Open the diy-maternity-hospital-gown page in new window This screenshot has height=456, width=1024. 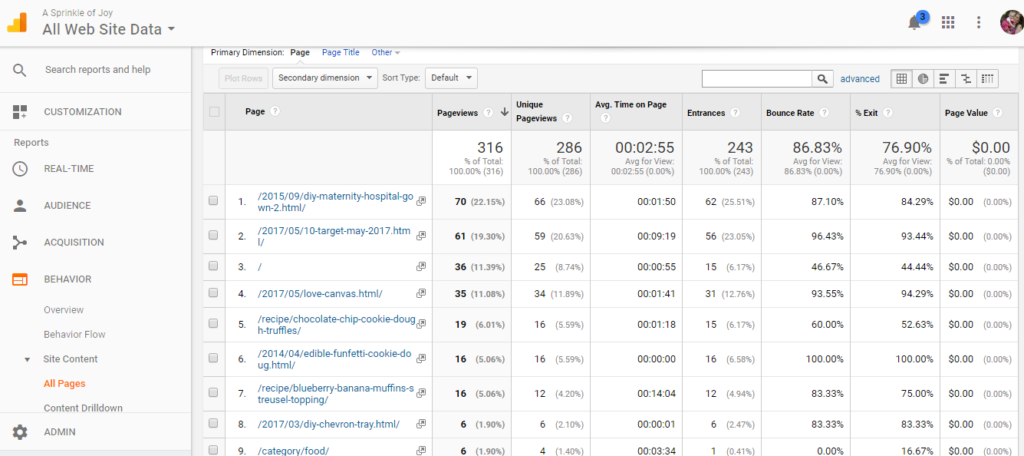tap(421, 201)
